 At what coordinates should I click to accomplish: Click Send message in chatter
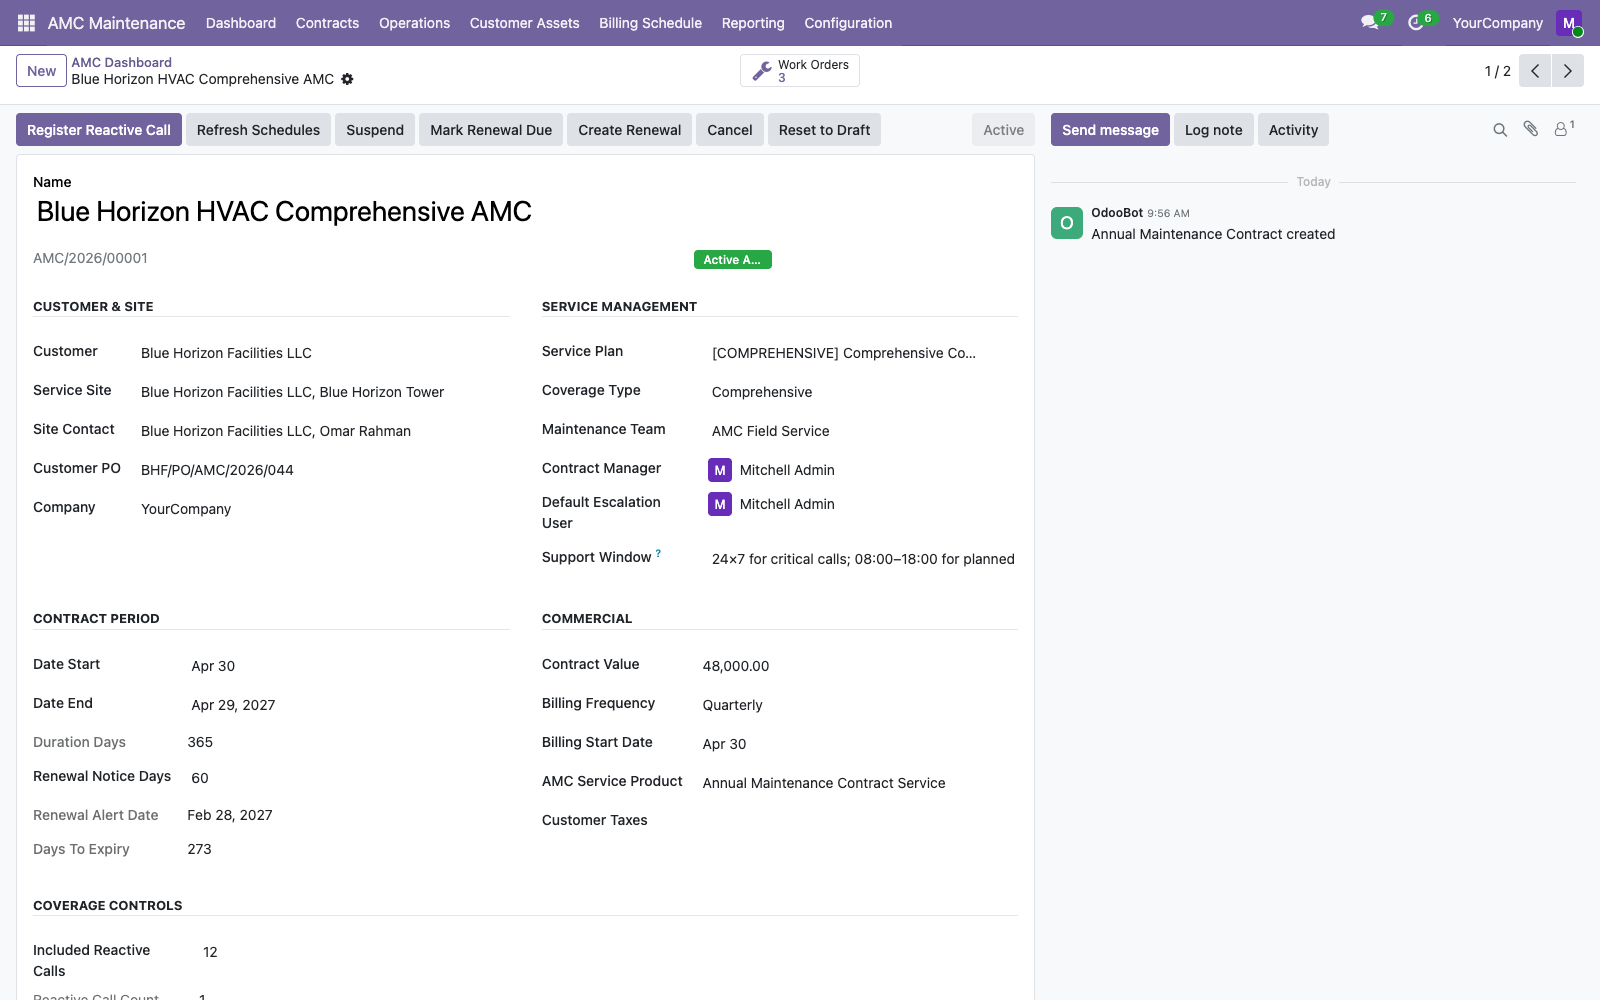coord(1110,130)
